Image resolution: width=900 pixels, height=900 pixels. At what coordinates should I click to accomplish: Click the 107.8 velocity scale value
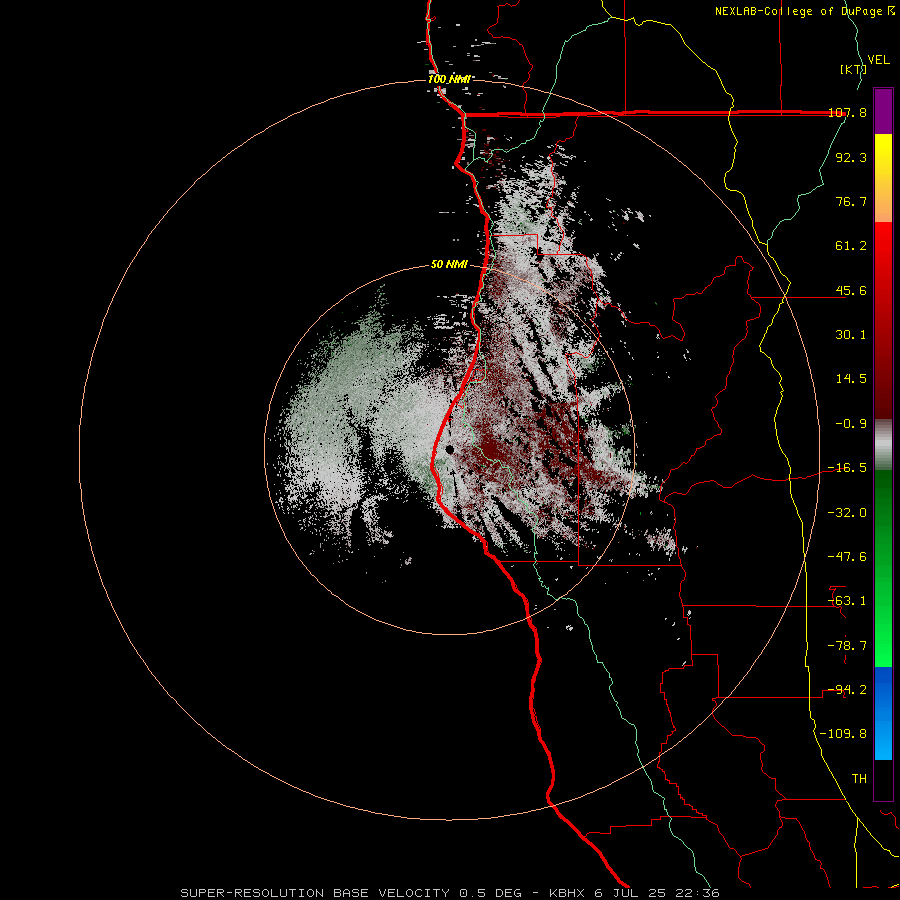click(847, 112)
